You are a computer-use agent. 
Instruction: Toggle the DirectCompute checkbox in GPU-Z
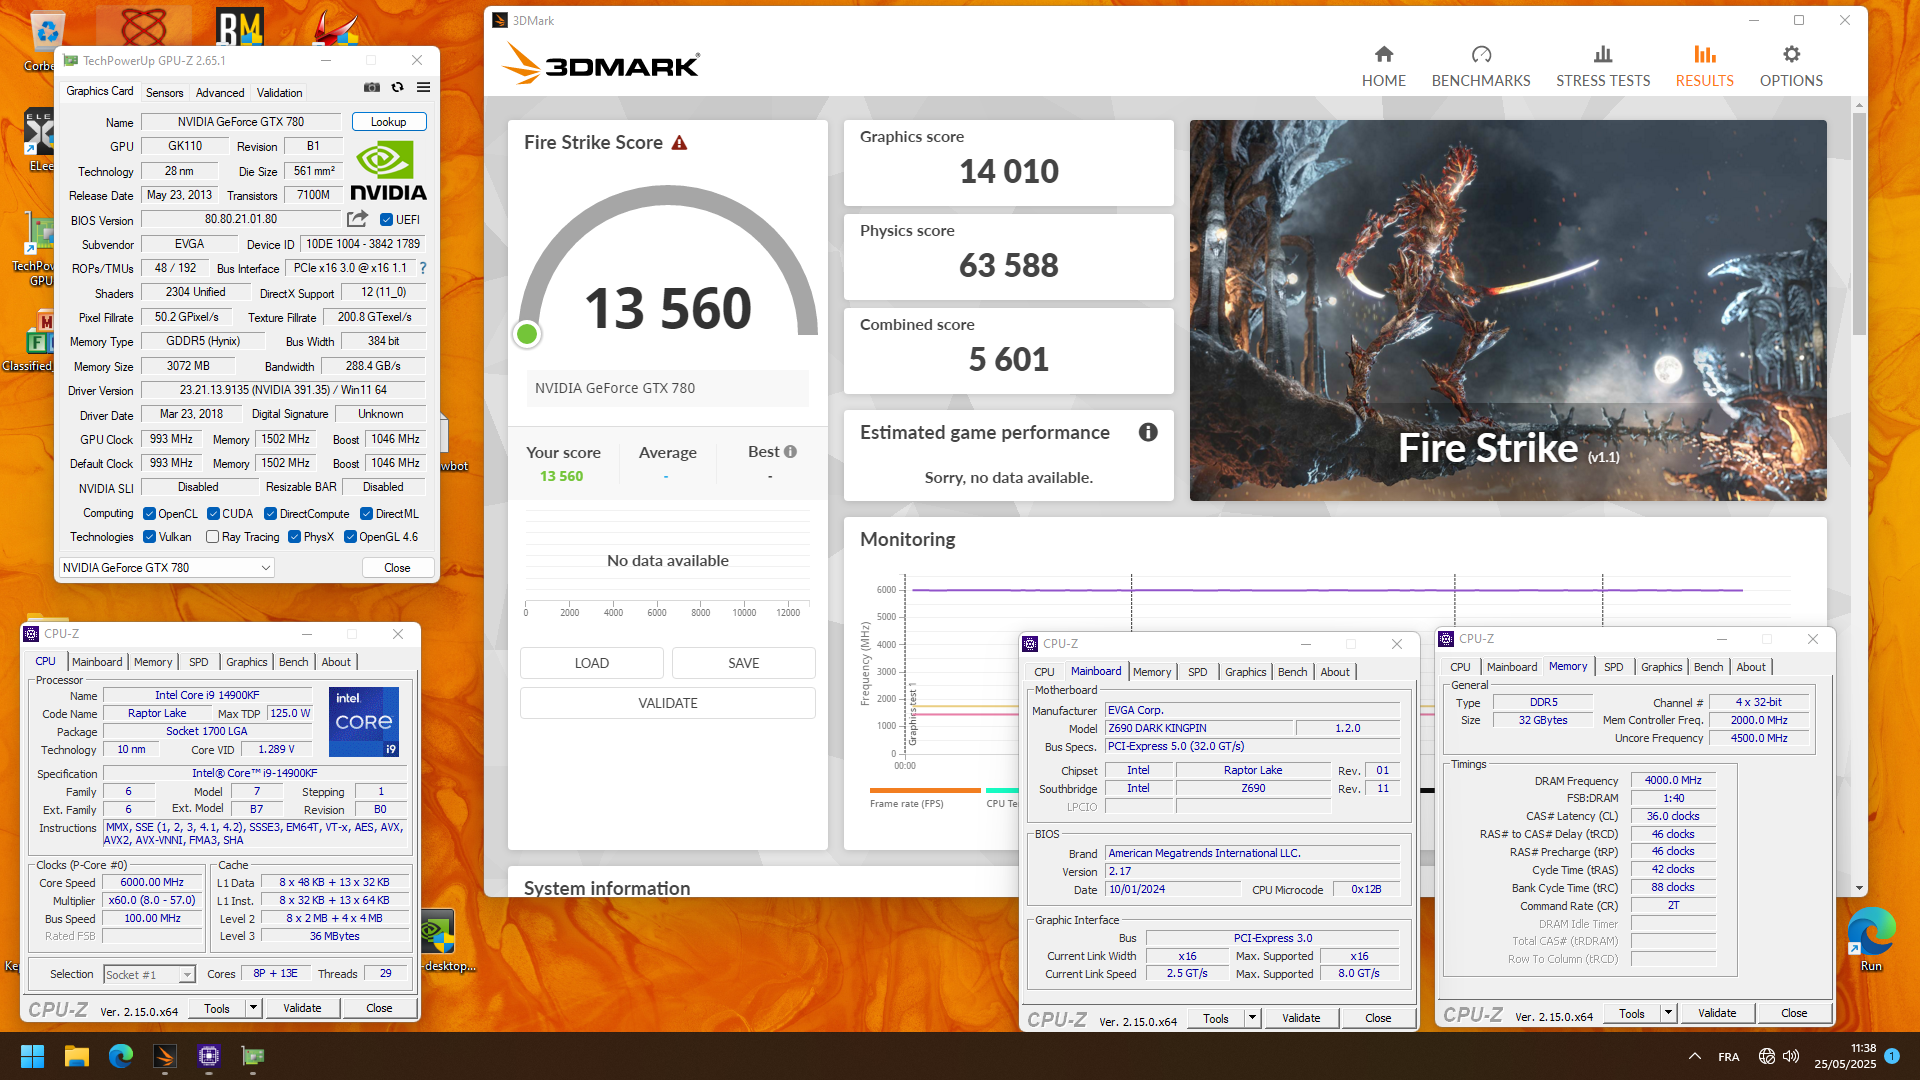pos(270,514)
